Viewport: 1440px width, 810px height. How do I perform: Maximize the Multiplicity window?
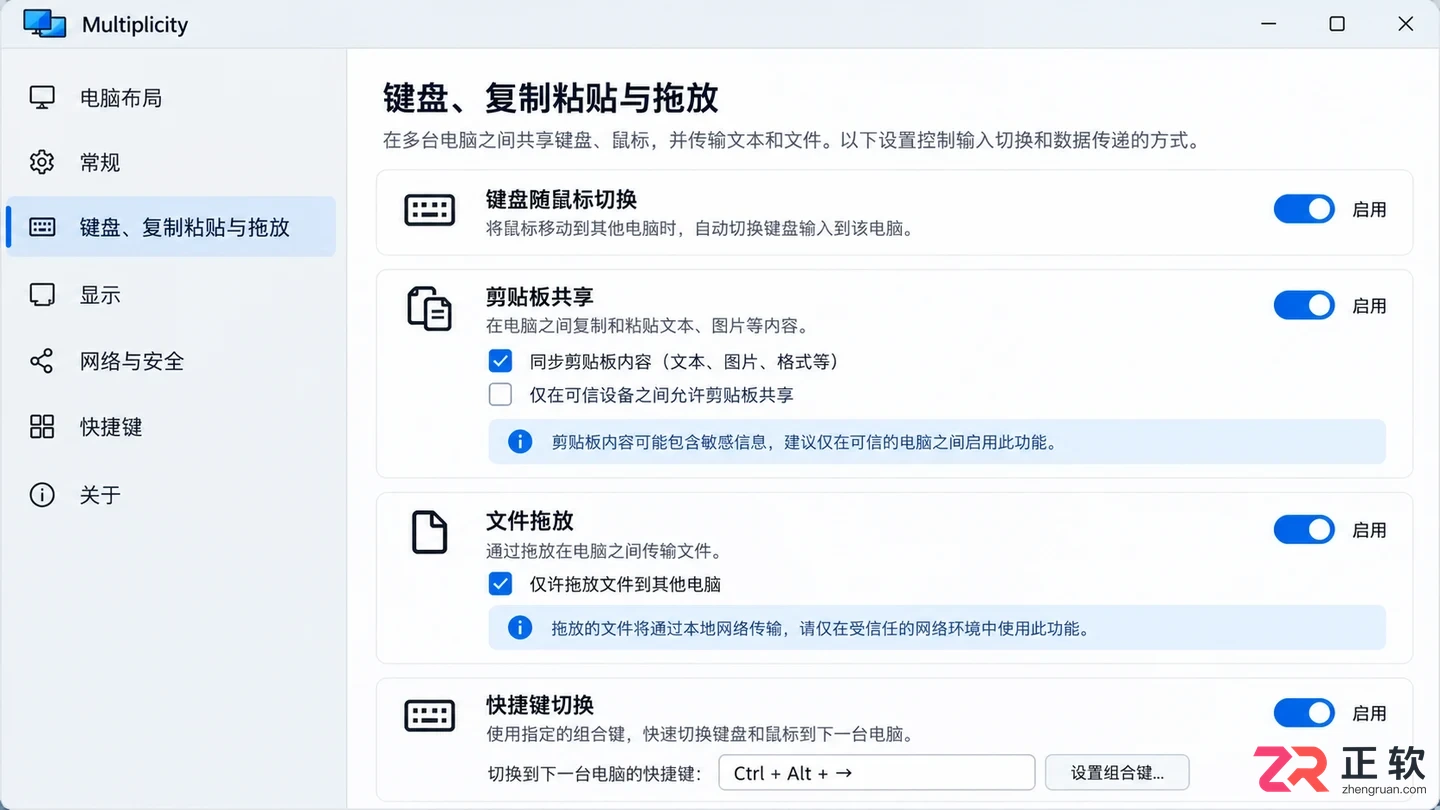coord(1337,24)
